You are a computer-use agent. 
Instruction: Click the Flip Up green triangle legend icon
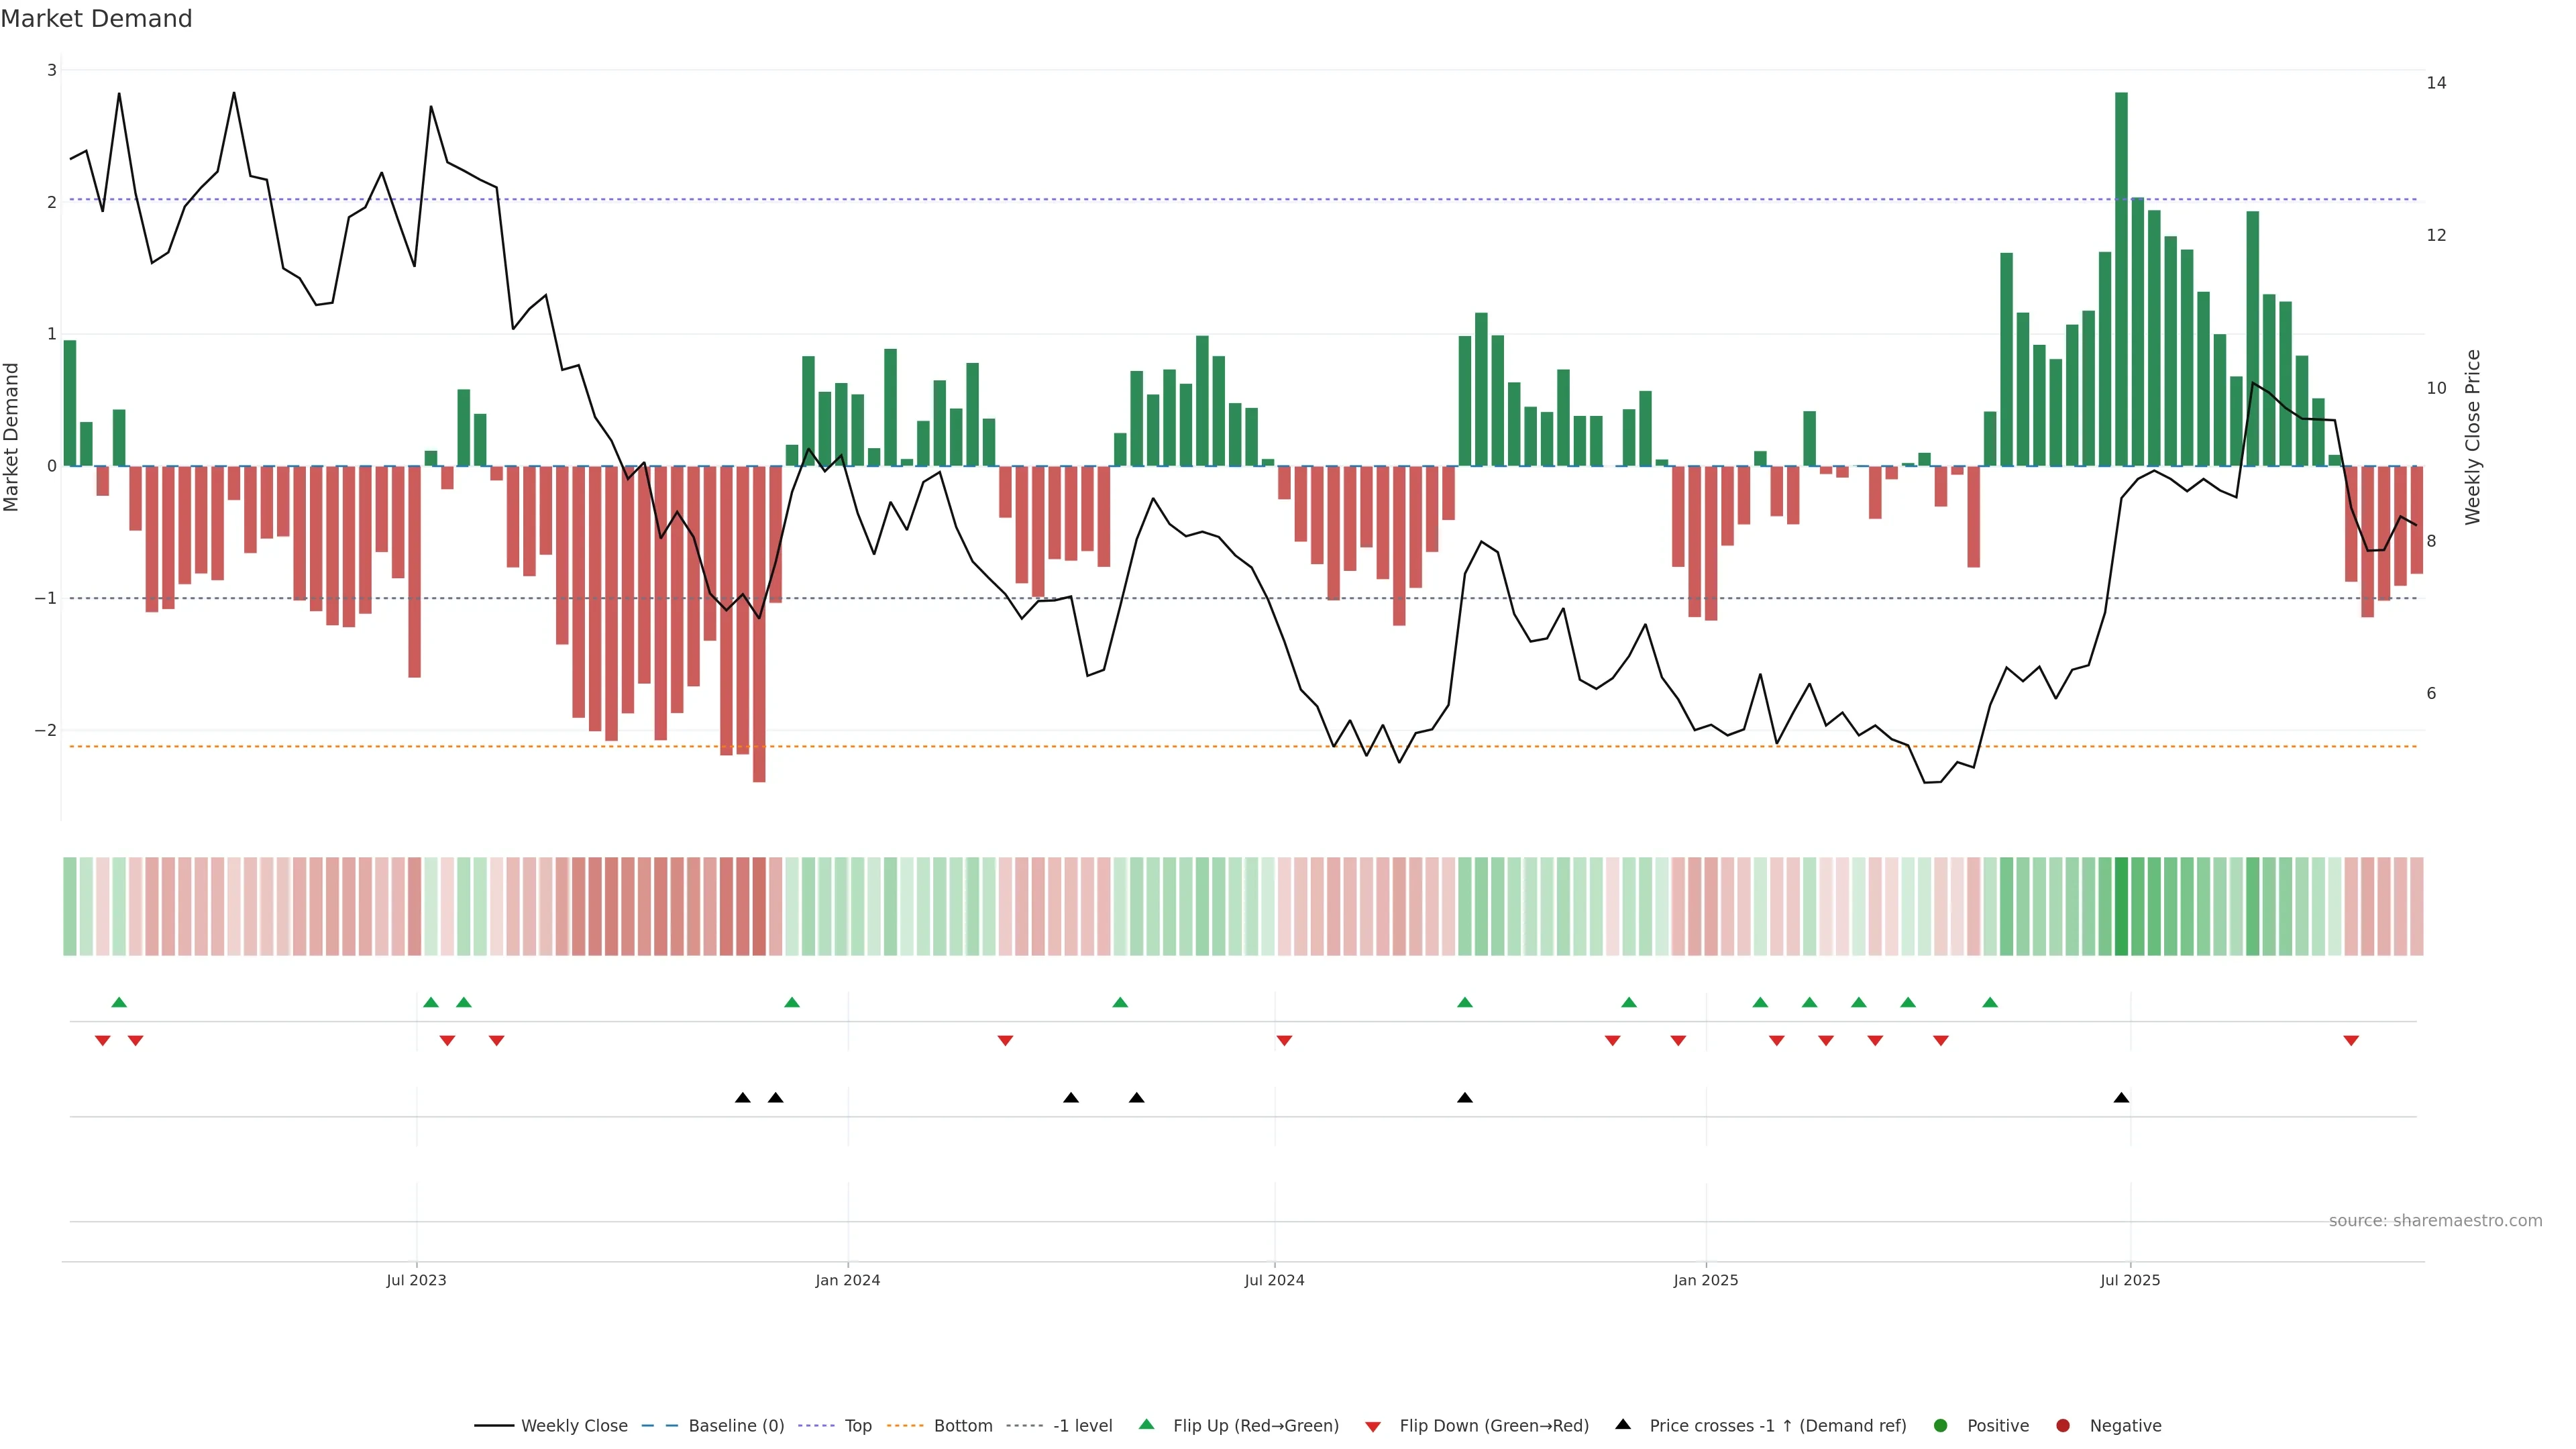pyautogui.click(x=1147, y=1425)
